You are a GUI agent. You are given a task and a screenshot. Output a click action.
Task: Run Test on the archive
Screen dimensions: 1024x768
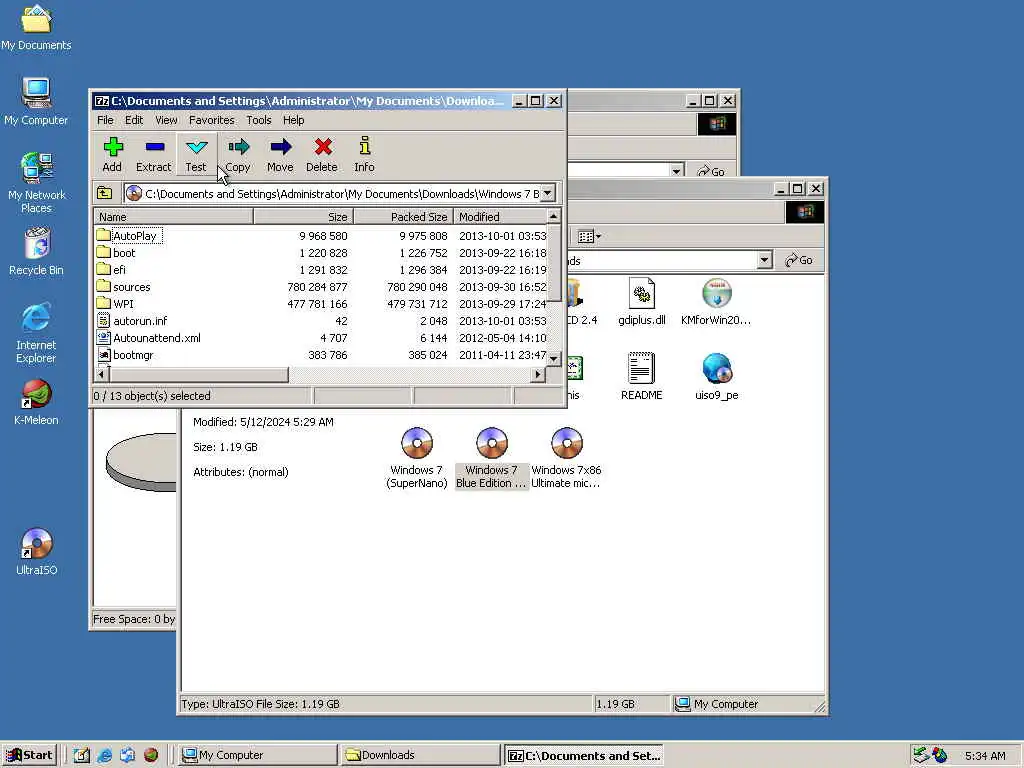tap(196, 155)
